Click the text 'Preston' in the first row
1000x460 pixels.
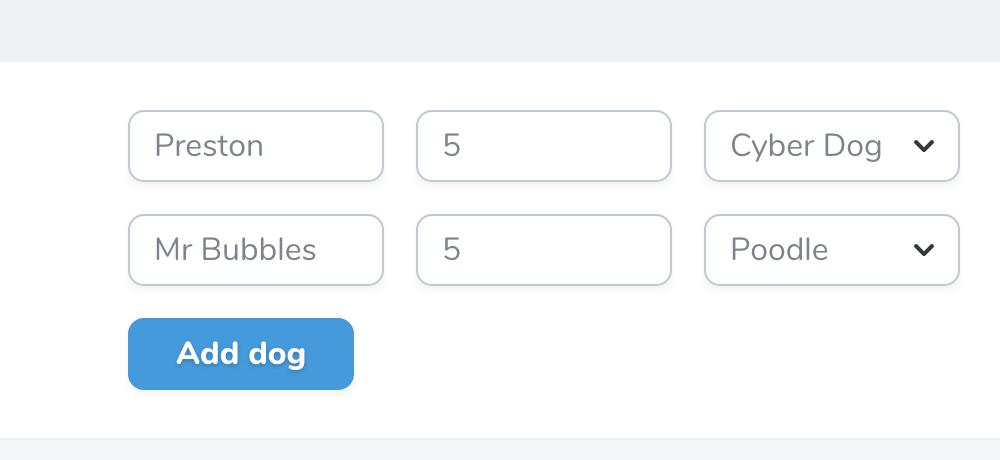click(x=209, y=146)
